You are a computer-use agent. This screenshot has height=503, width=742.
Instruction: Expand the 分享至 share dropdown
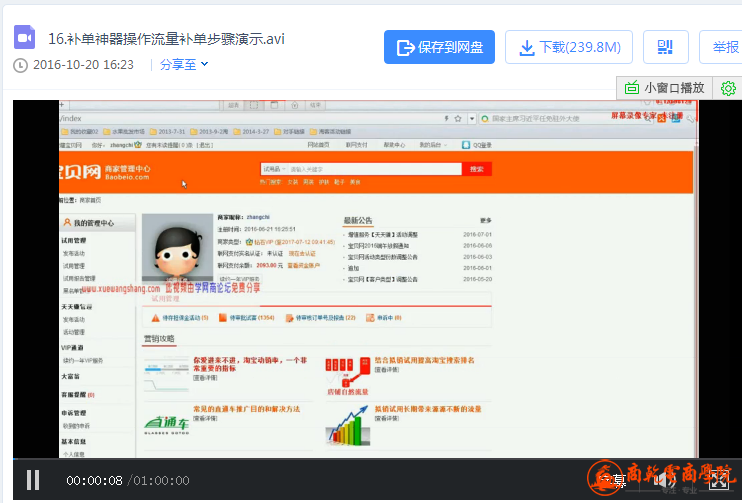184,64
